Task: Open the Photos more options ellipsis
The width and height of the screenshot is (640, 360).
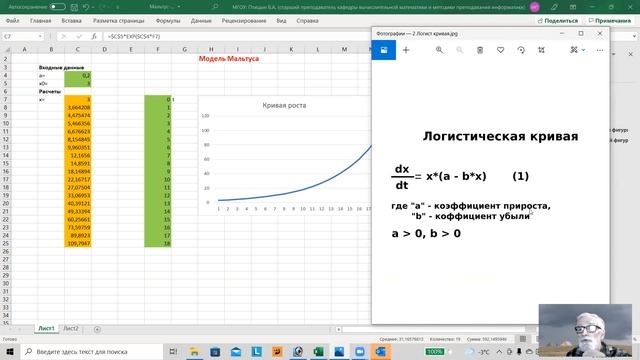Action: (x=600, y=50)
